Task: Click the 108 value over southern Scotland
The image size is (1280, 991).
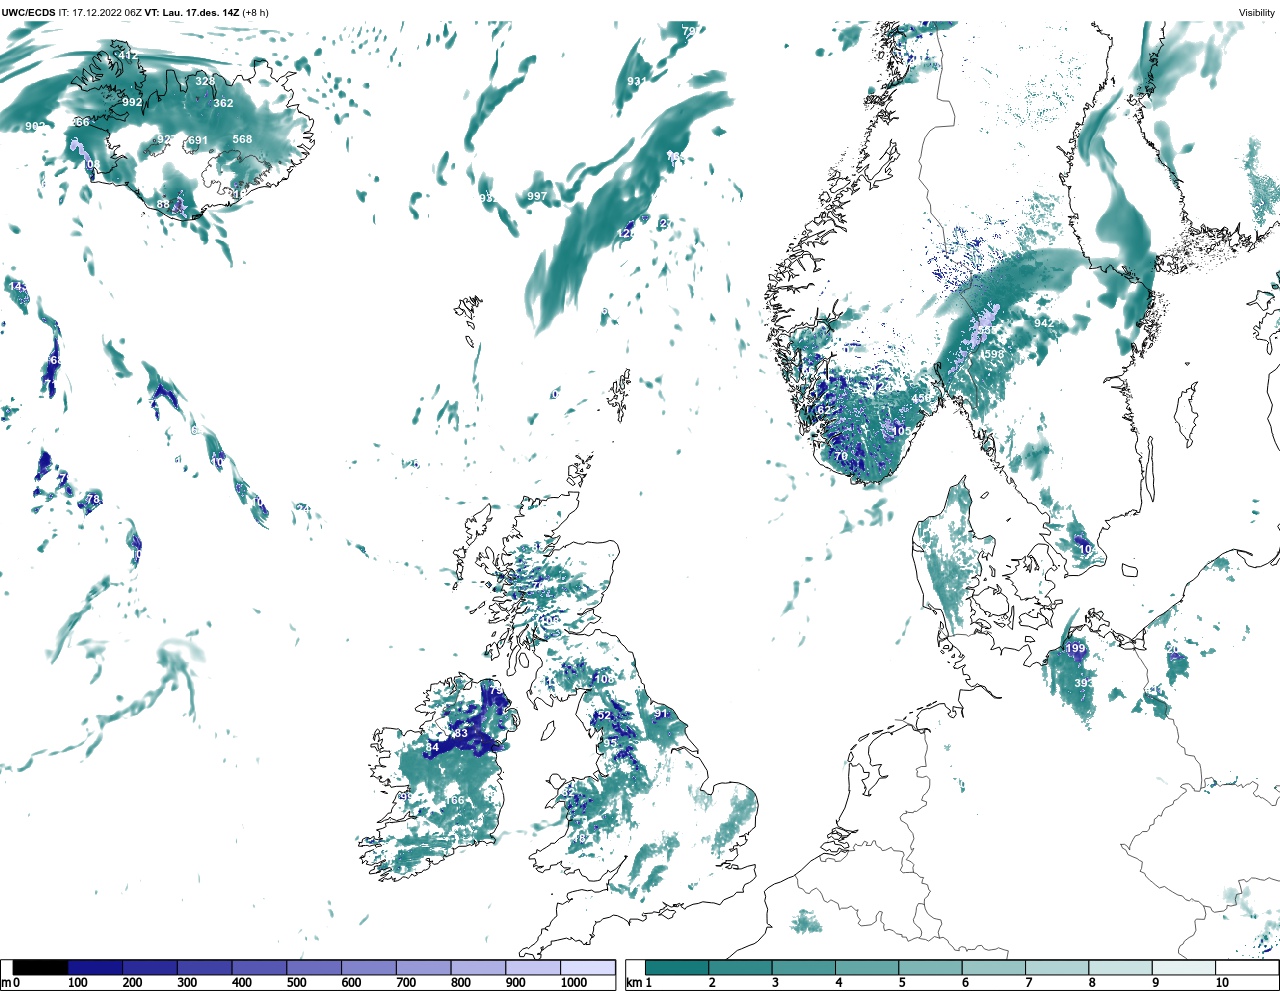Action: (x=605, y=680)
